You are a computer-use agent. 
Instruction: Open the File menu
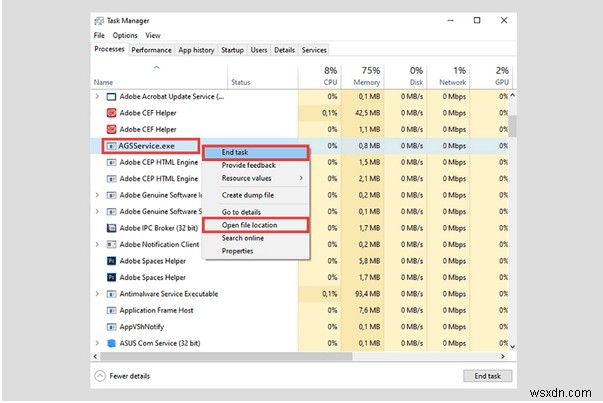coord(99,35)
